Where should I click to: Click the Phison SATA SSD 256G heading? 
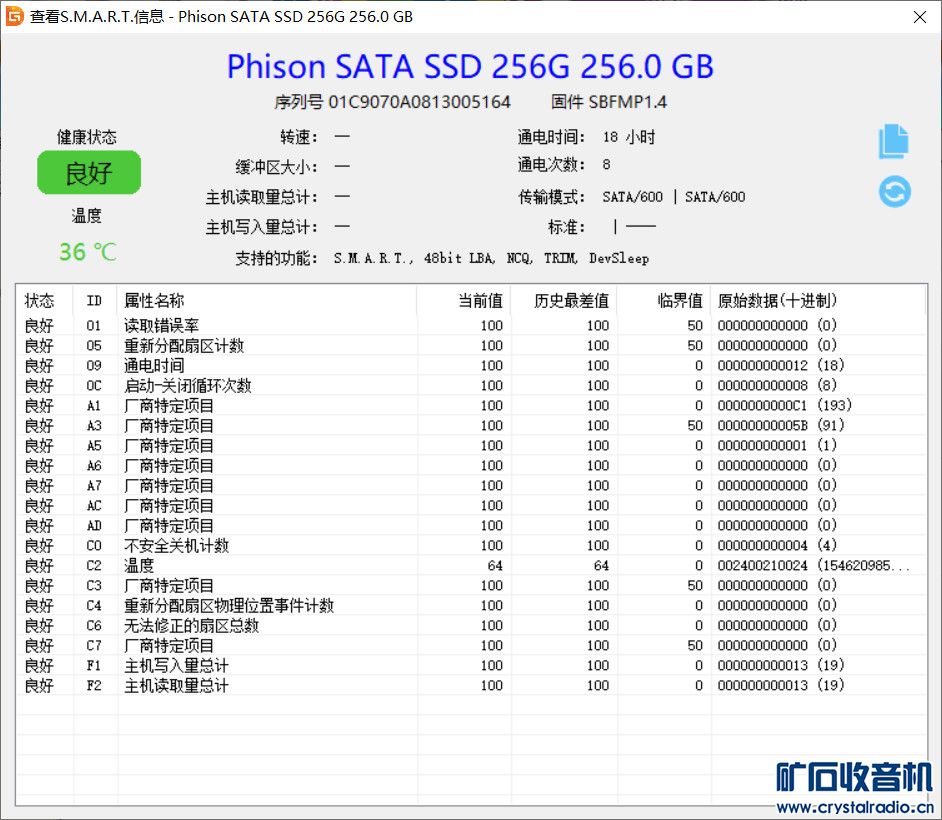point(470,66)
